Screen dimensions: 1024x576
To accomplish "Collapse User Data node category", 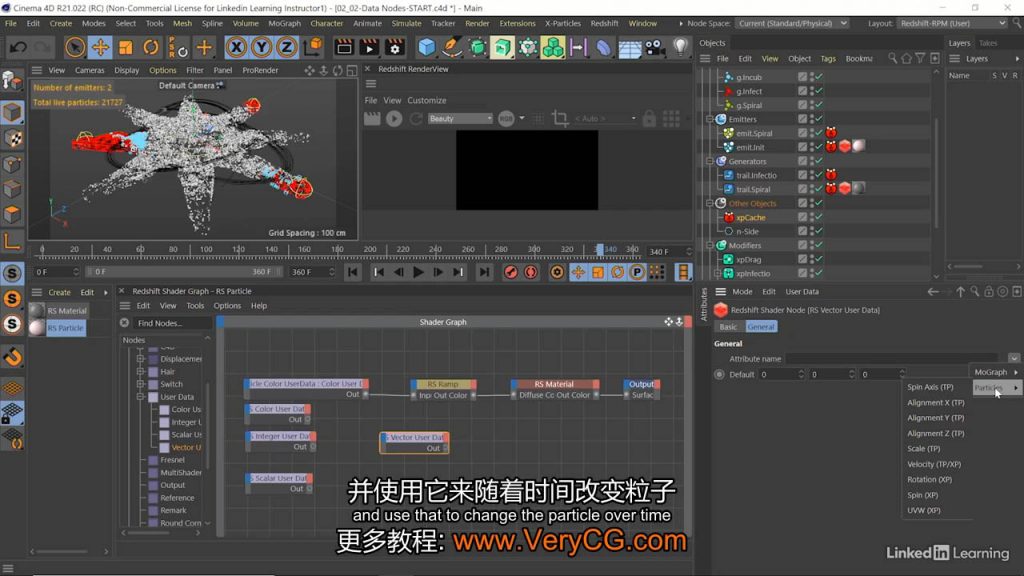I will pyautogui.click(x=140, y=396).
